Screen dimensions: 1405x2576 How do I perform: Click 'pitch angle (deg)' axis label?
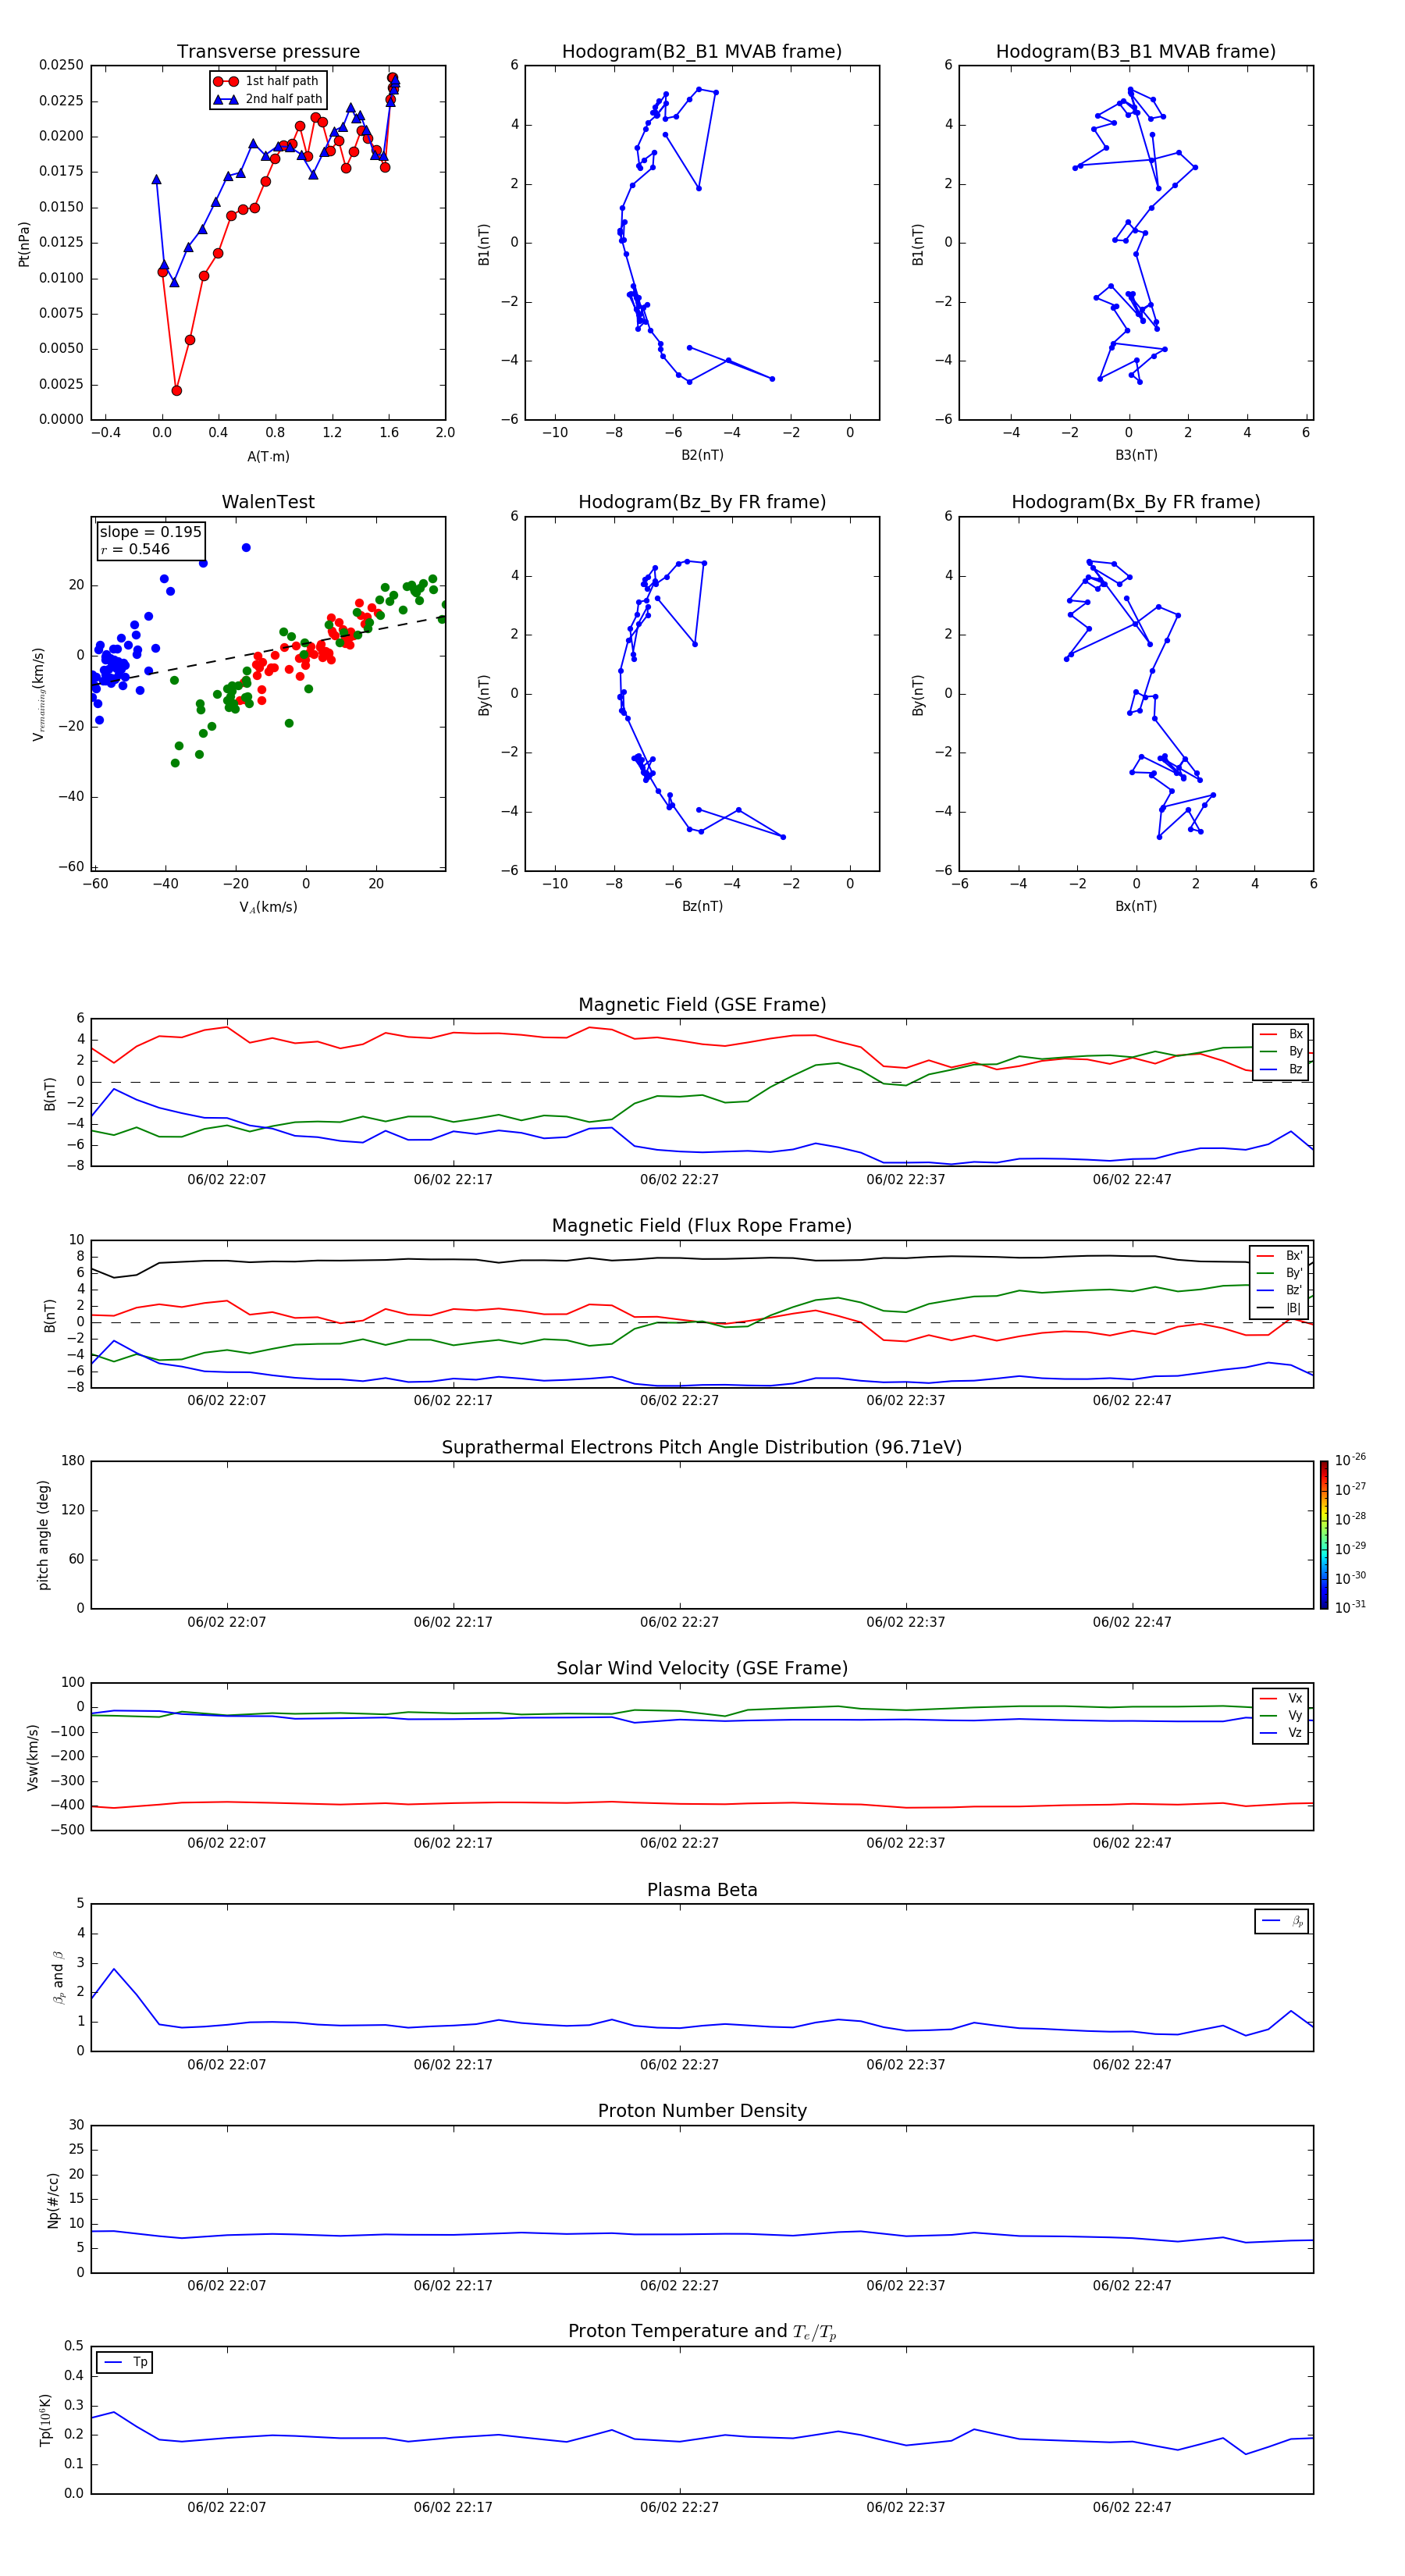click(43, 1535)
